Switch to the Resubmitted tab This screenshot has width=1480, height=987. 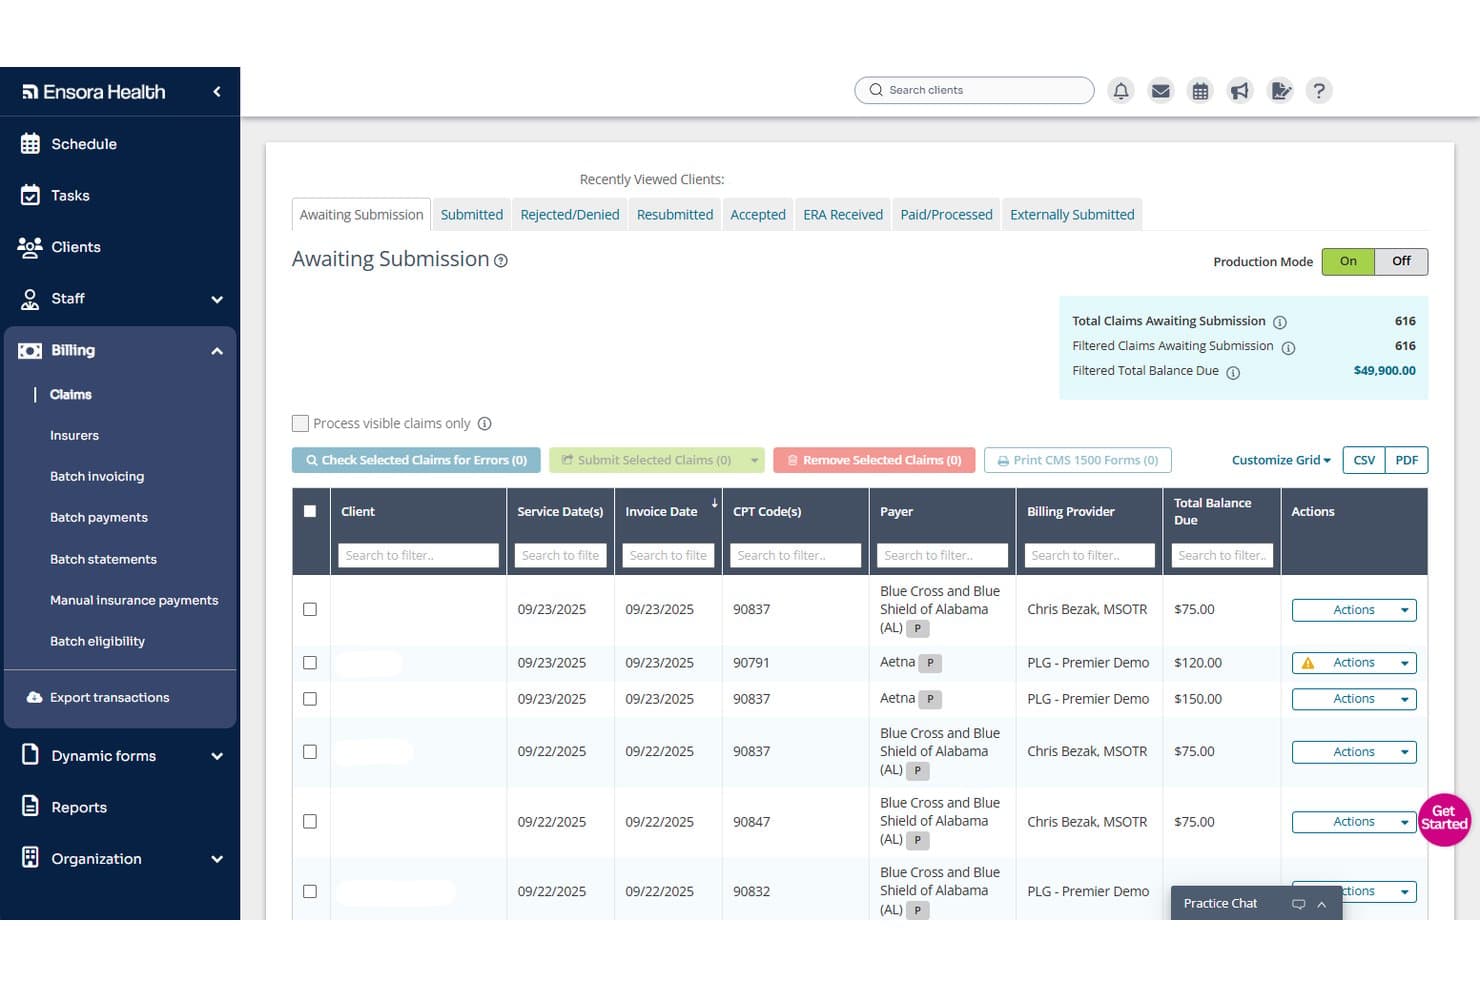click(x=675, y=215)
